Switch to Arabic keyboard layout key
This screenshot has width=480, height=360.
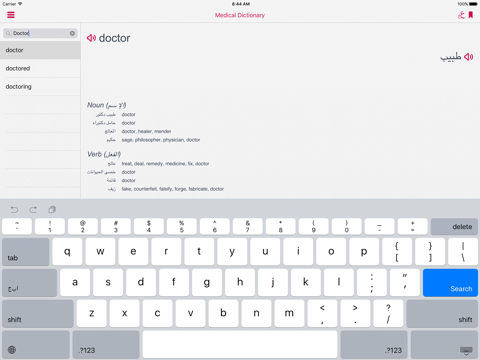[x=29, y=283]
